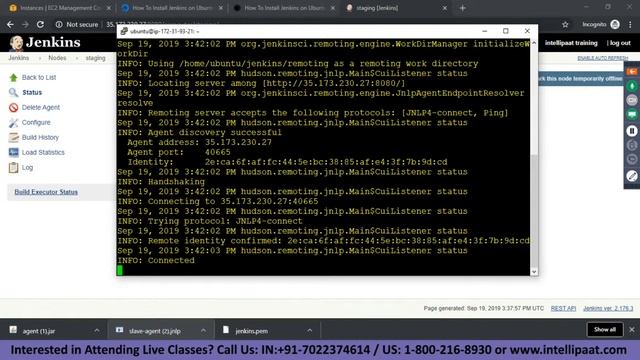Click the mark node temporarily offline button
Viewport: 640px width, 360px height.
pos(581,78)
